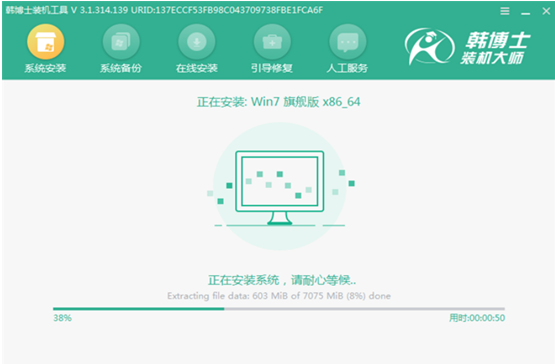This screenshot has width=555, height=364.
Task: Click the title bar version text
Action: (164, 10)
